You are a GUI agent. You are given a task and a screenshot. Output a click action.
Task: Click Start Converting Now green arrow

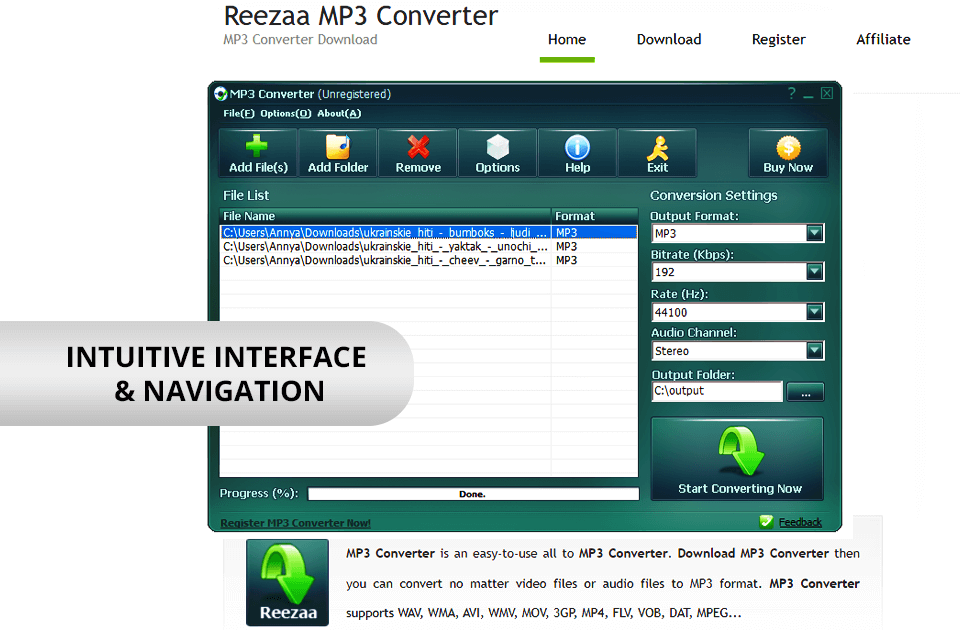(x=741, y=451)
